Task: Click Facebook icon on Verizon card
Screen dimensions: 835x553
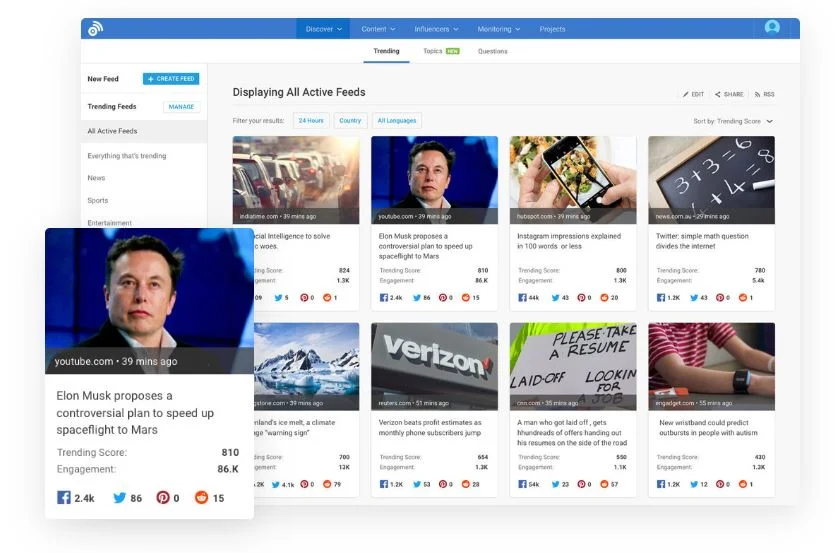Action: [383, 484]
